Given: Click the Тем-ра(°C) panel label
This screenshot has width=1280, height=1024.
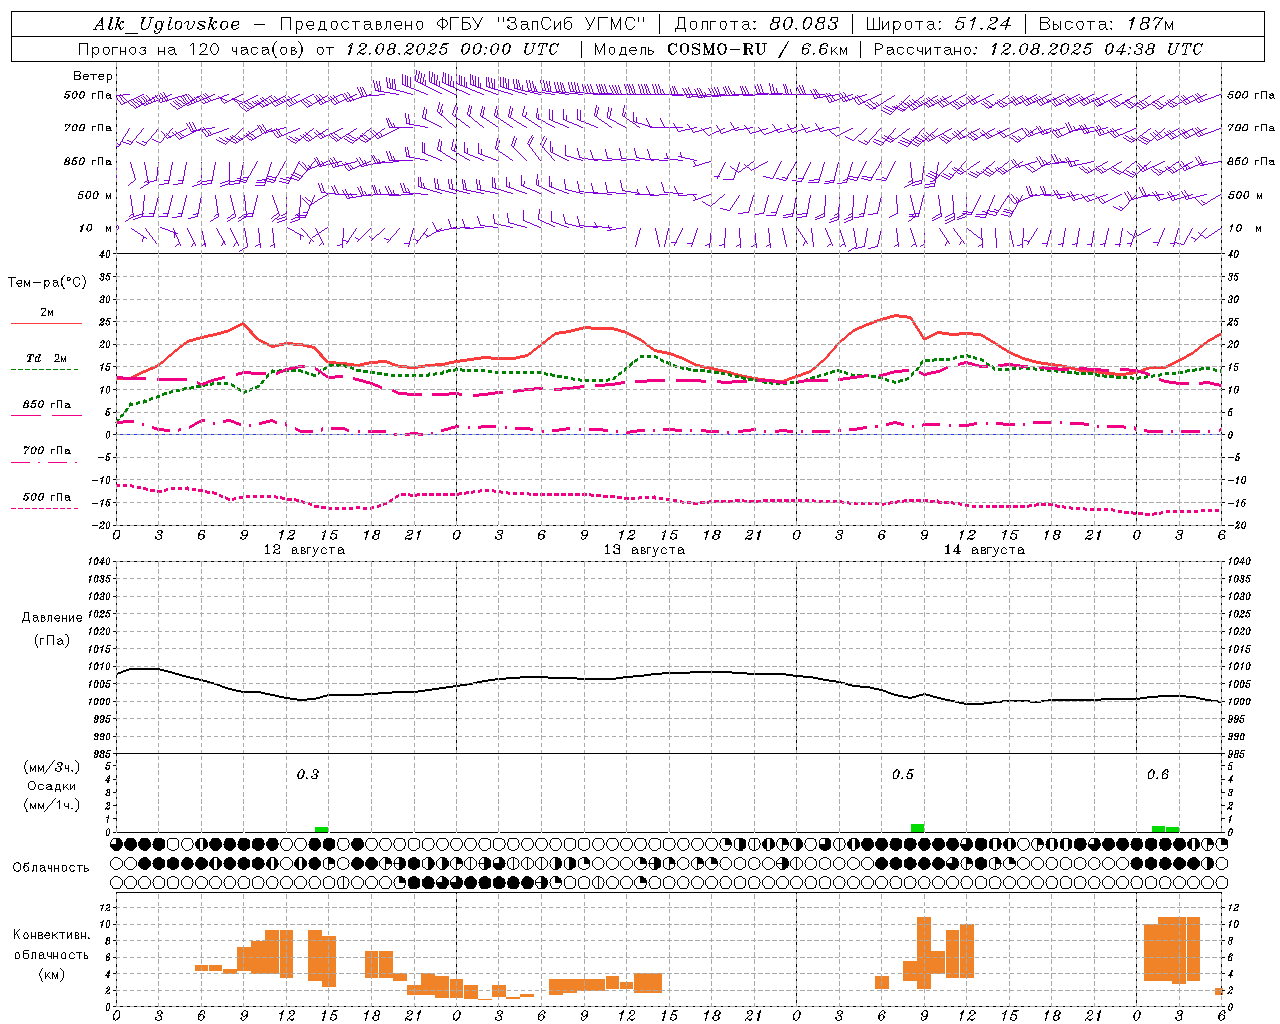Looking at the screenshot, I should pos(47,283).
